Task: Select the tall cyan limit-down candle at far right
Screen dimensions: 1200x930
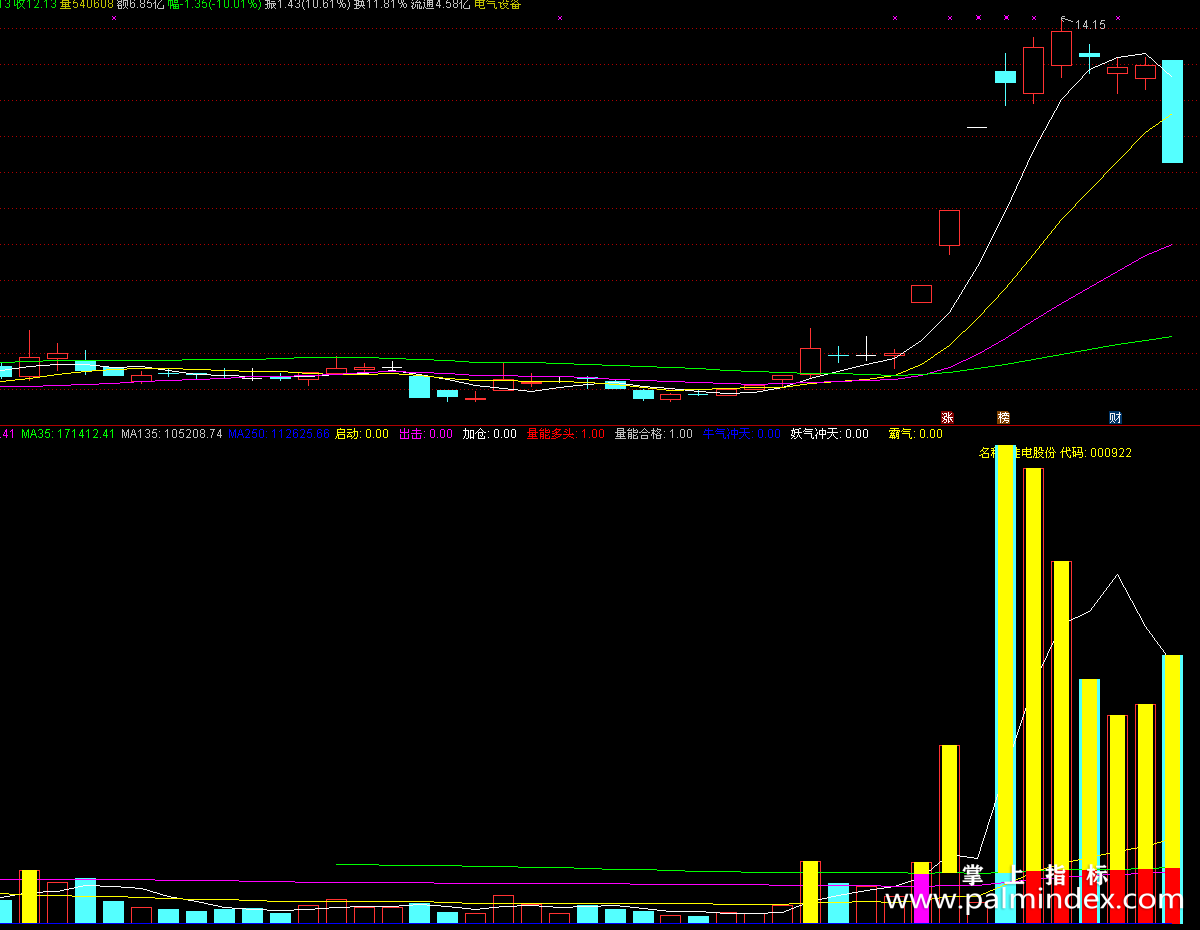Action: pyautogui.click(x=1172, y=112)
